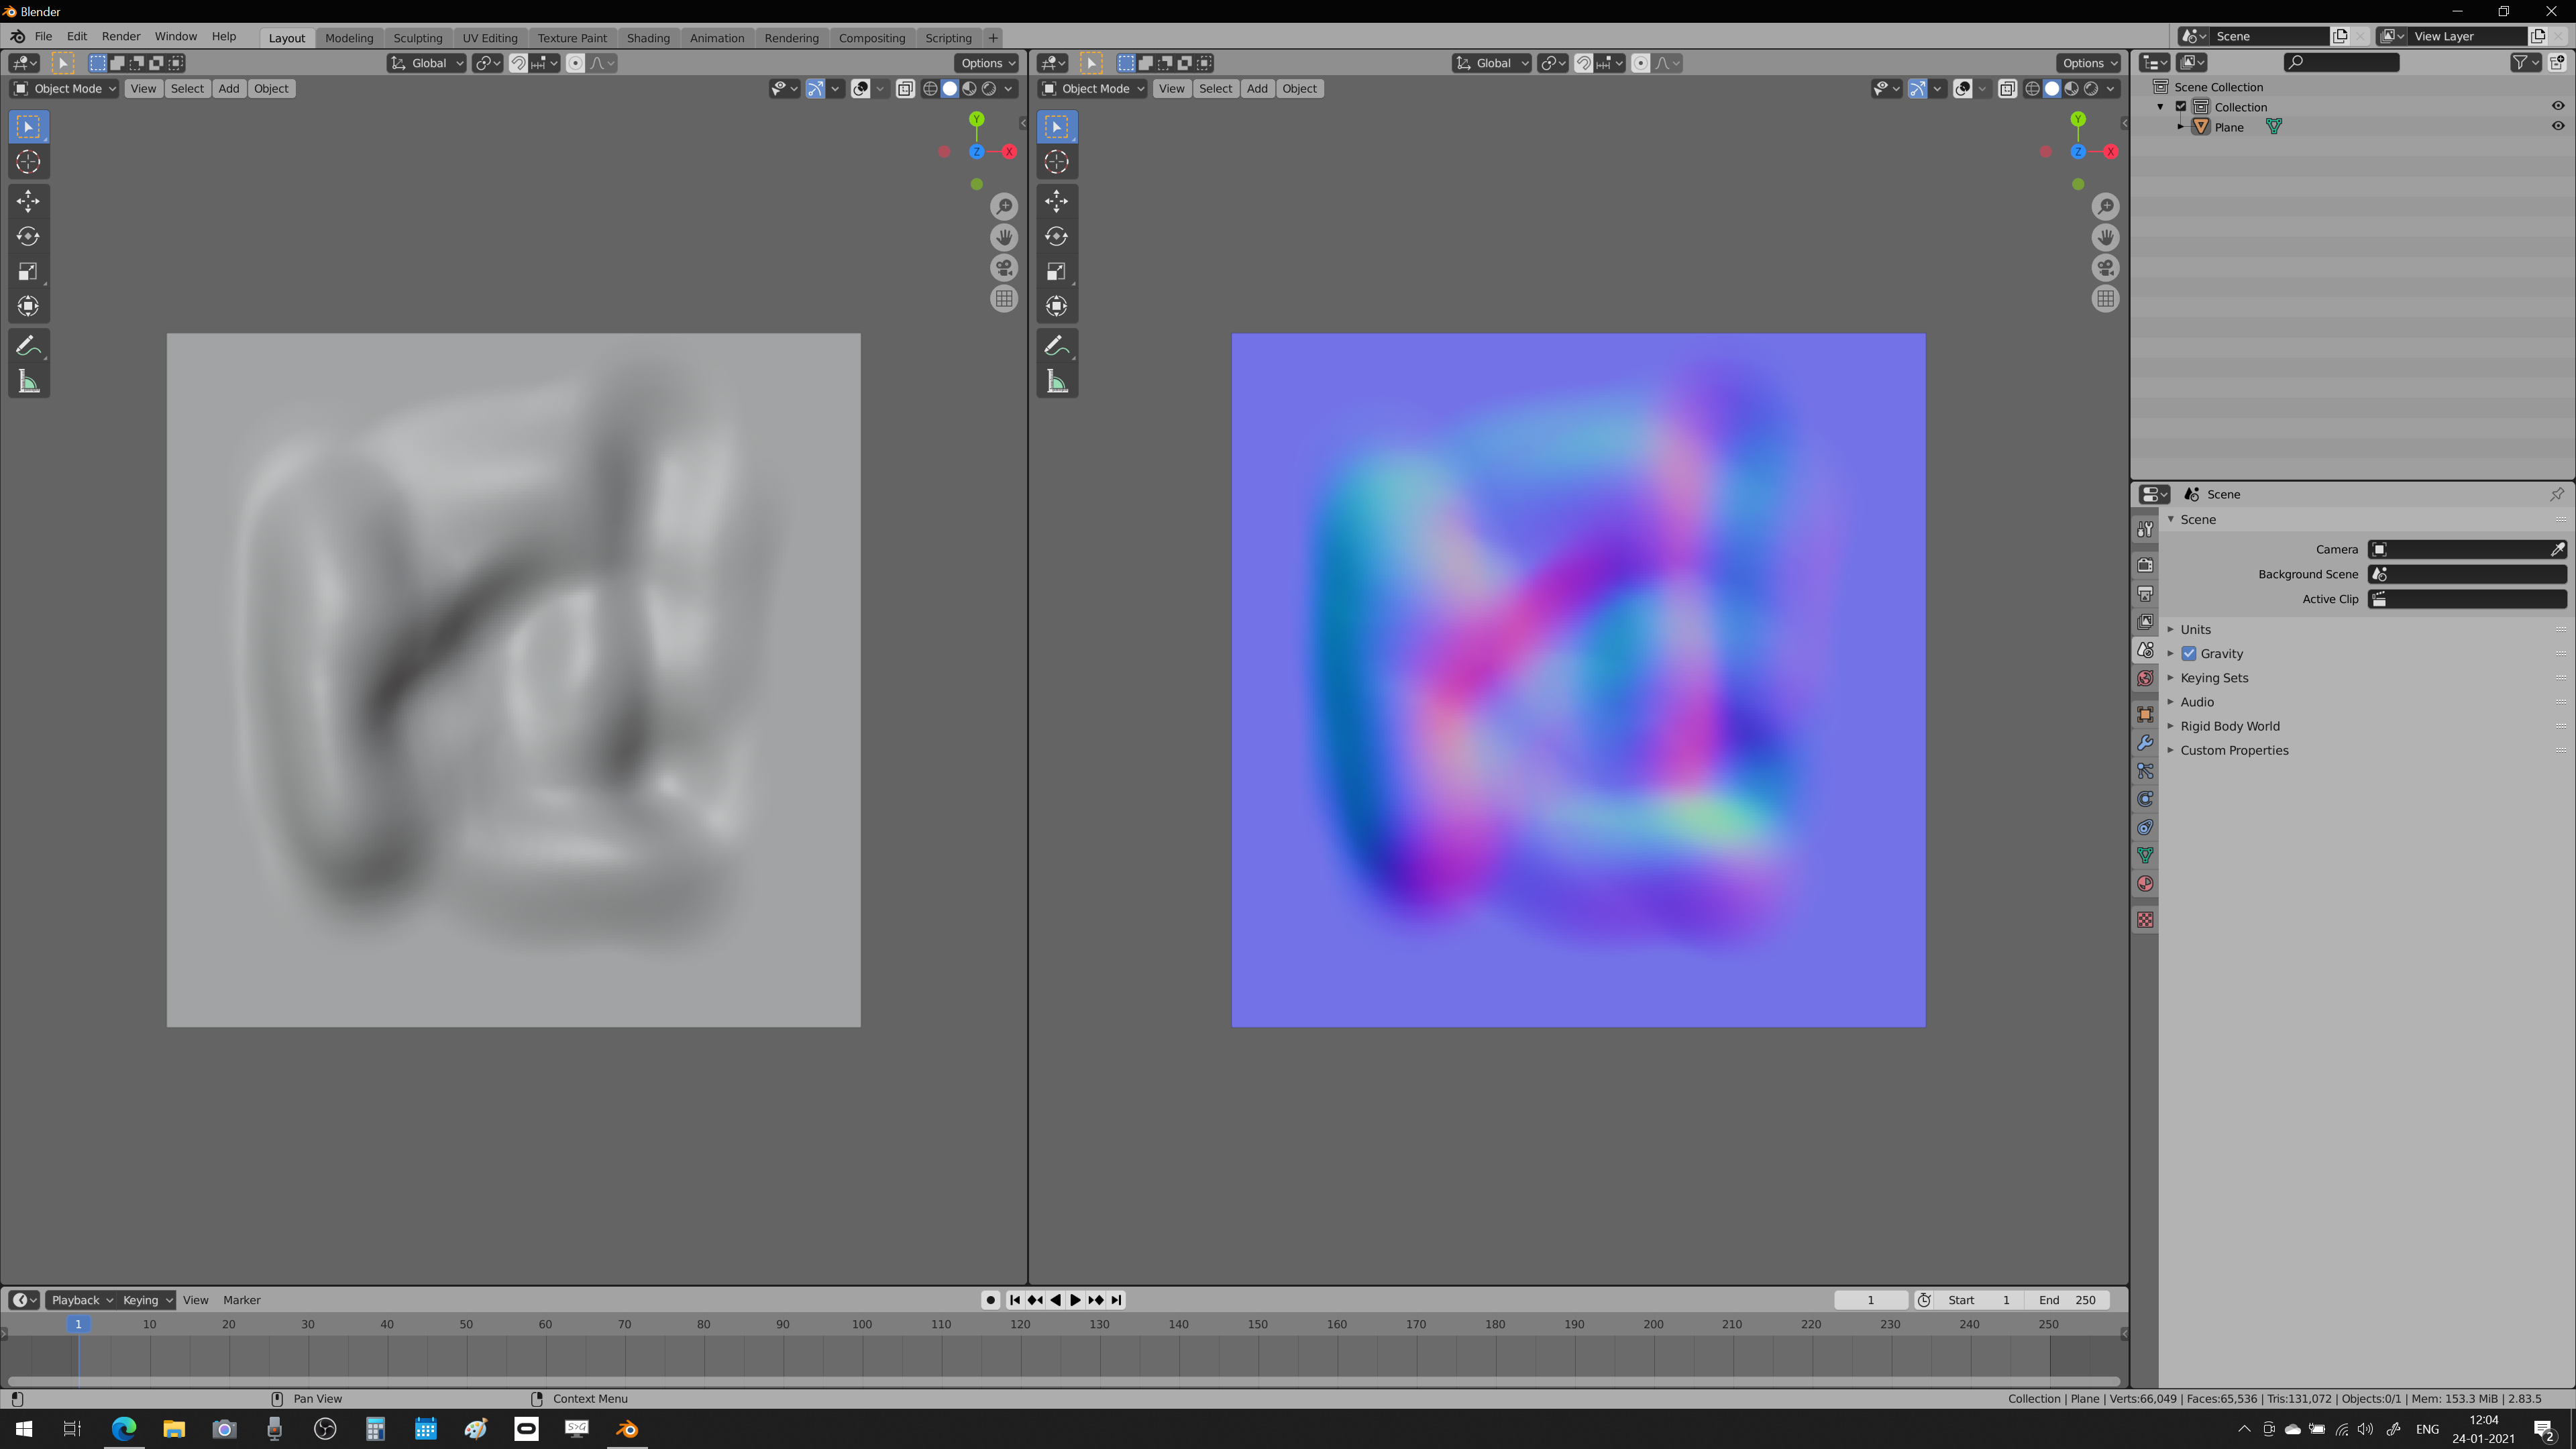Select the Scale tool
The width and height of the screenshot is (2576, 1449).
28,270
